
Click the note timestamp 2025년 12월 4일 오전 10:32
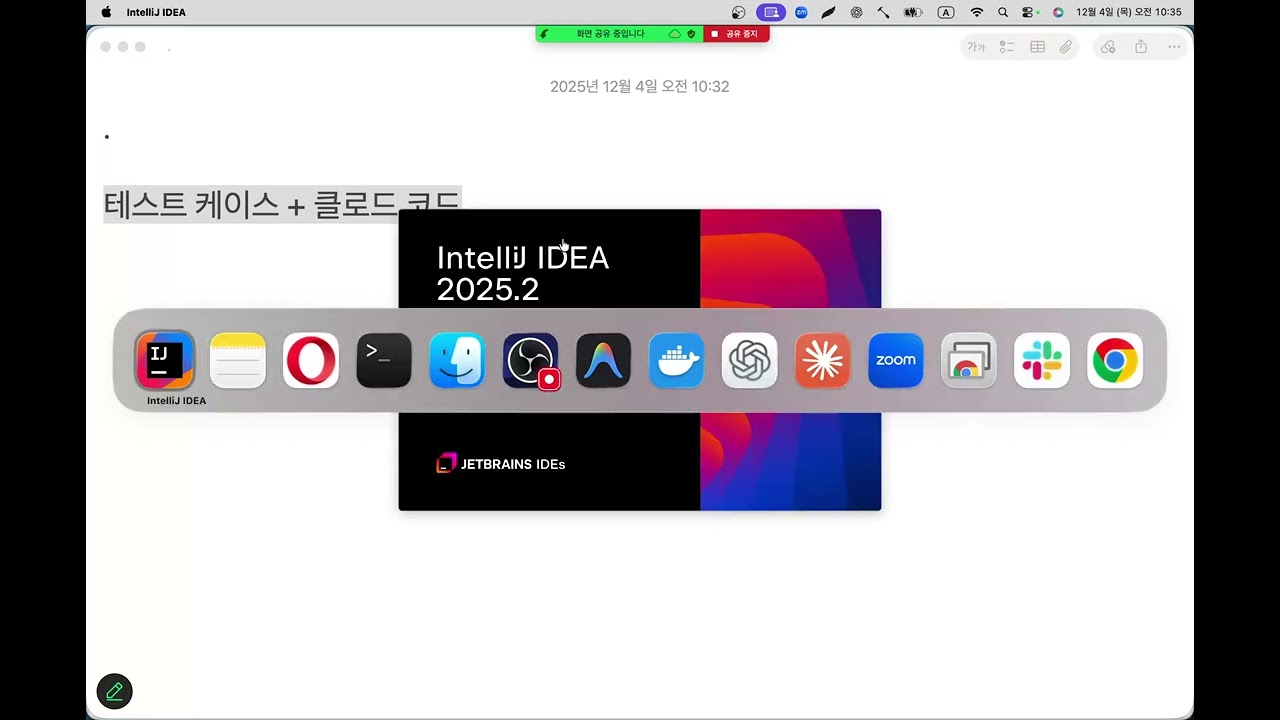(640, 87)
